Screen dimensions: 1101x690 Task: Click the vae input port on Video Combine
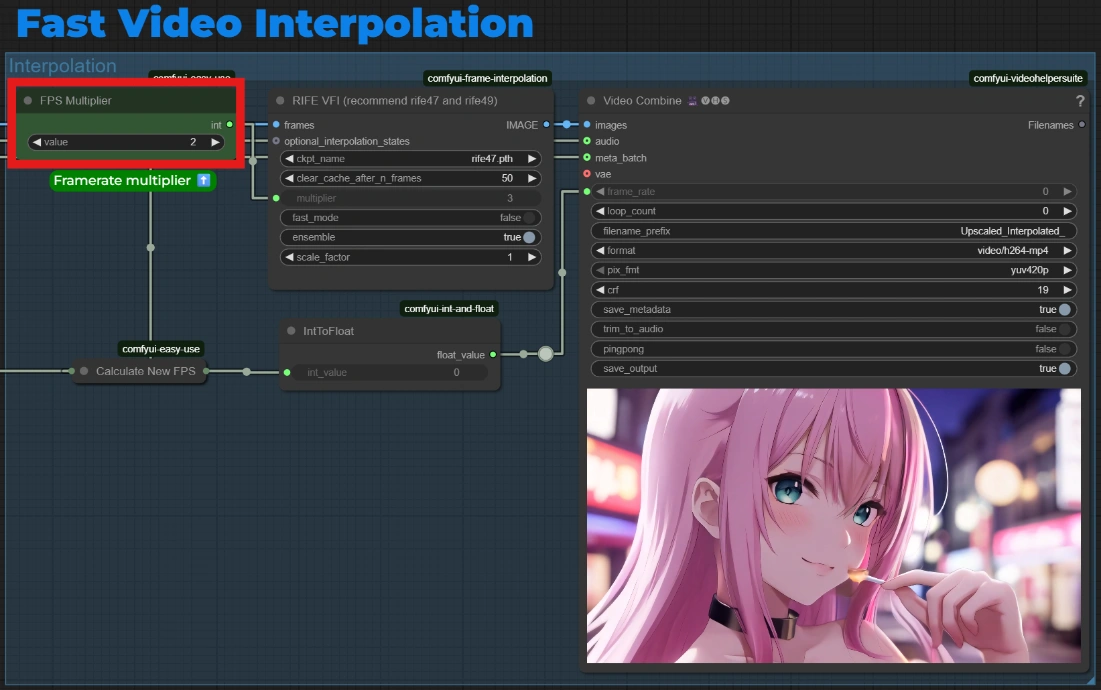587,174
